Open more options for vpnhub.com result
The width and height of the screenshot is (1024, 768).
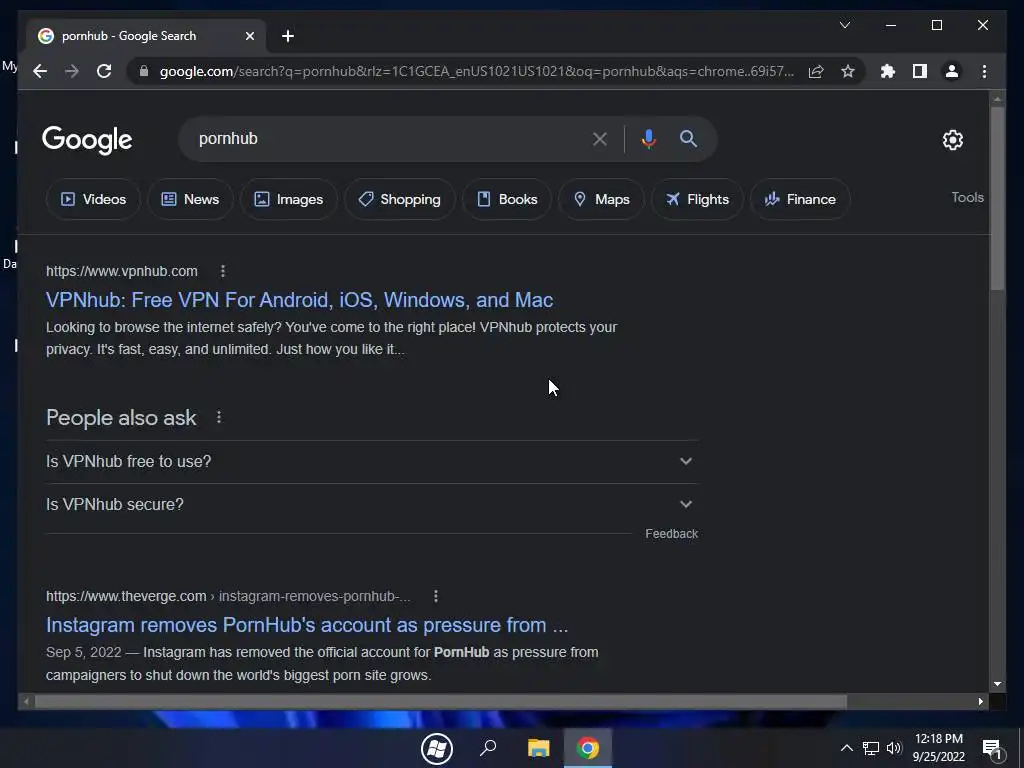coord(223,271)
